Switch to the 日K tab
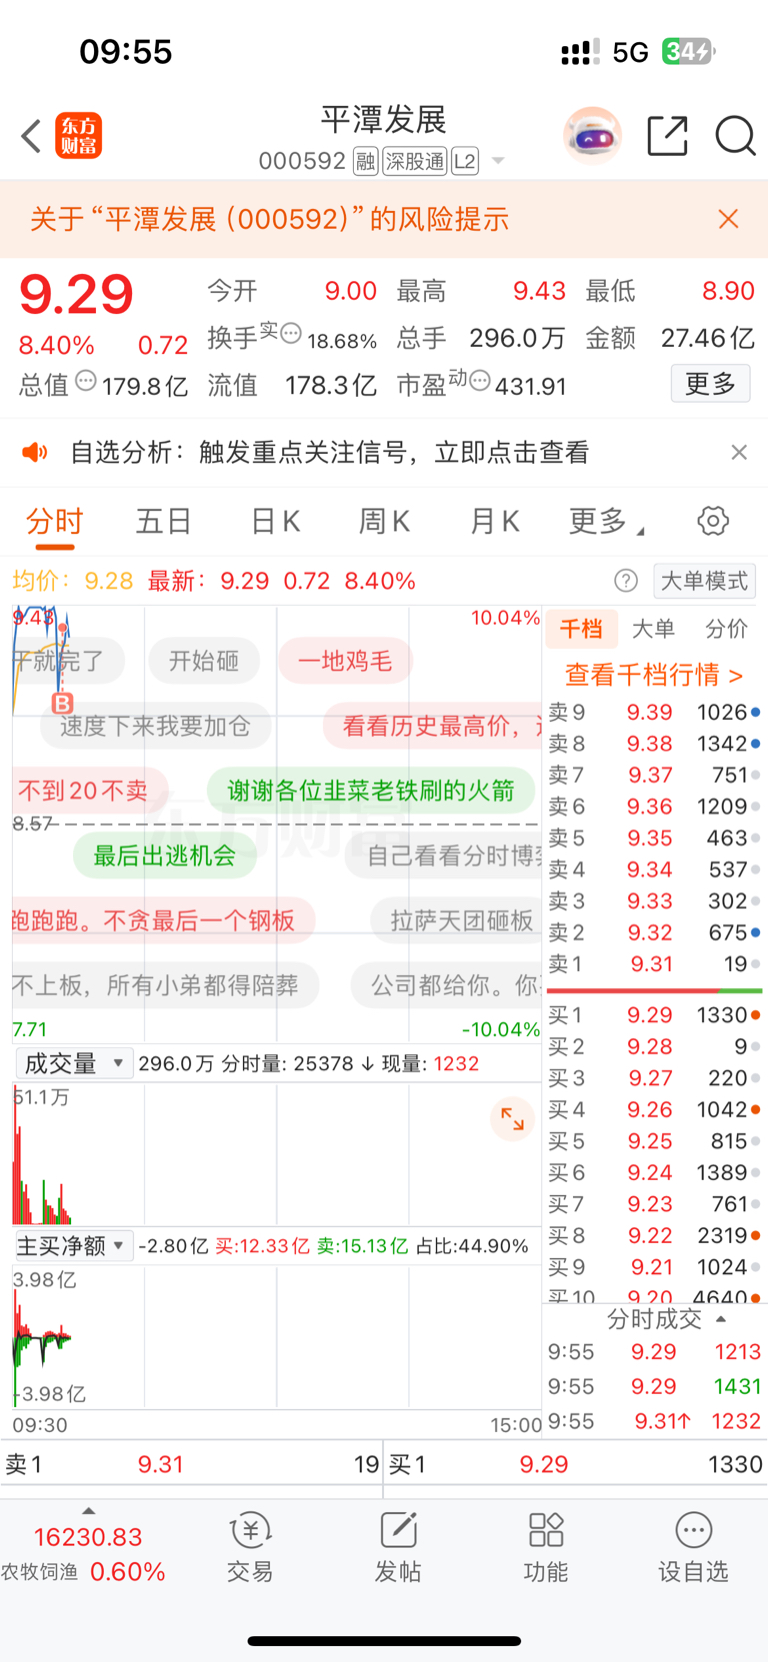Image resolution: width=768 pixels, height=1663 pixels. [x=275, y=521]
